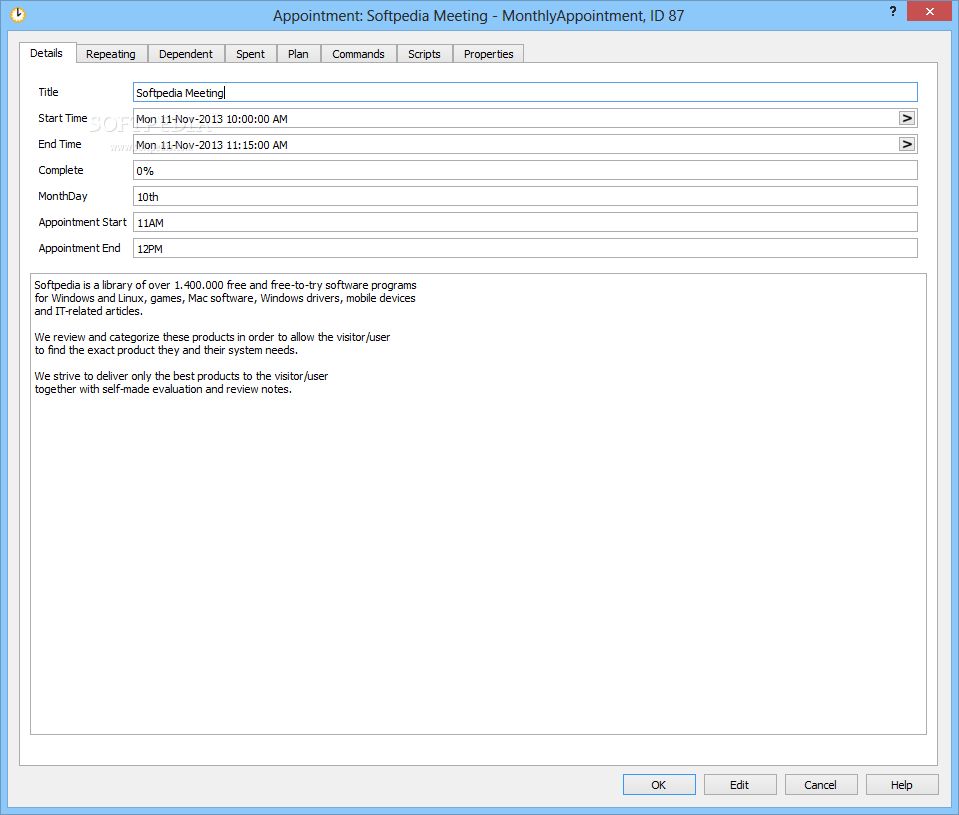
Task: Click into the Title field
Action: 525,92
